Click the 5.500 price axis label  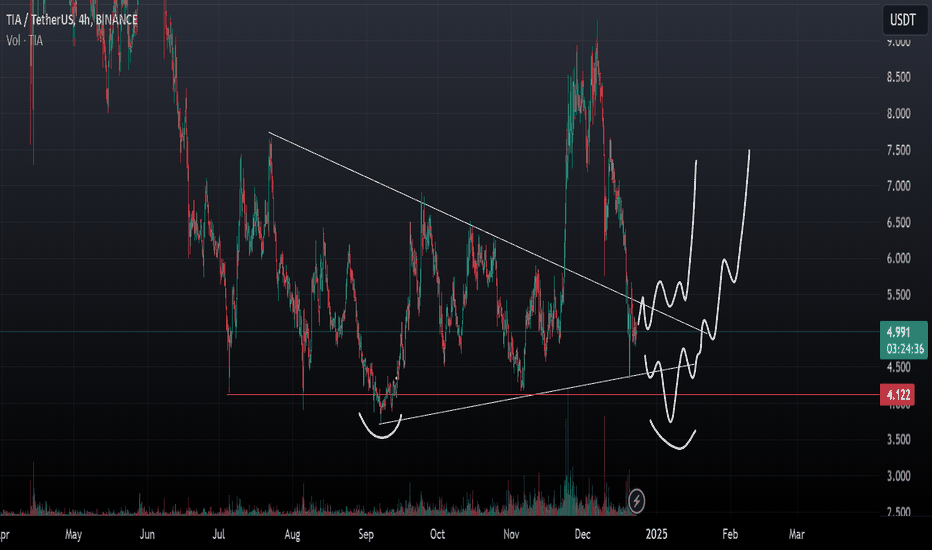(898, 294)
